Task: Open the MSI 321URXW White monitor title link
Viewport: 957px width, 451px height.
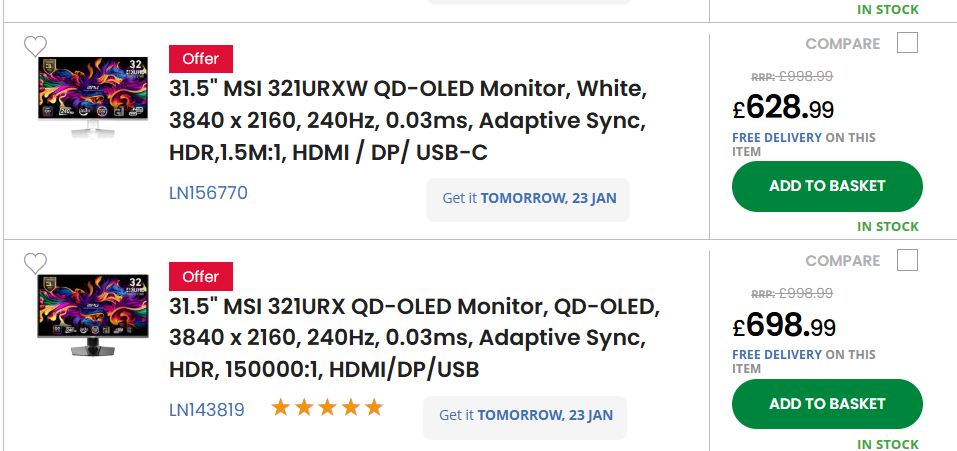Action: point(407,121)
